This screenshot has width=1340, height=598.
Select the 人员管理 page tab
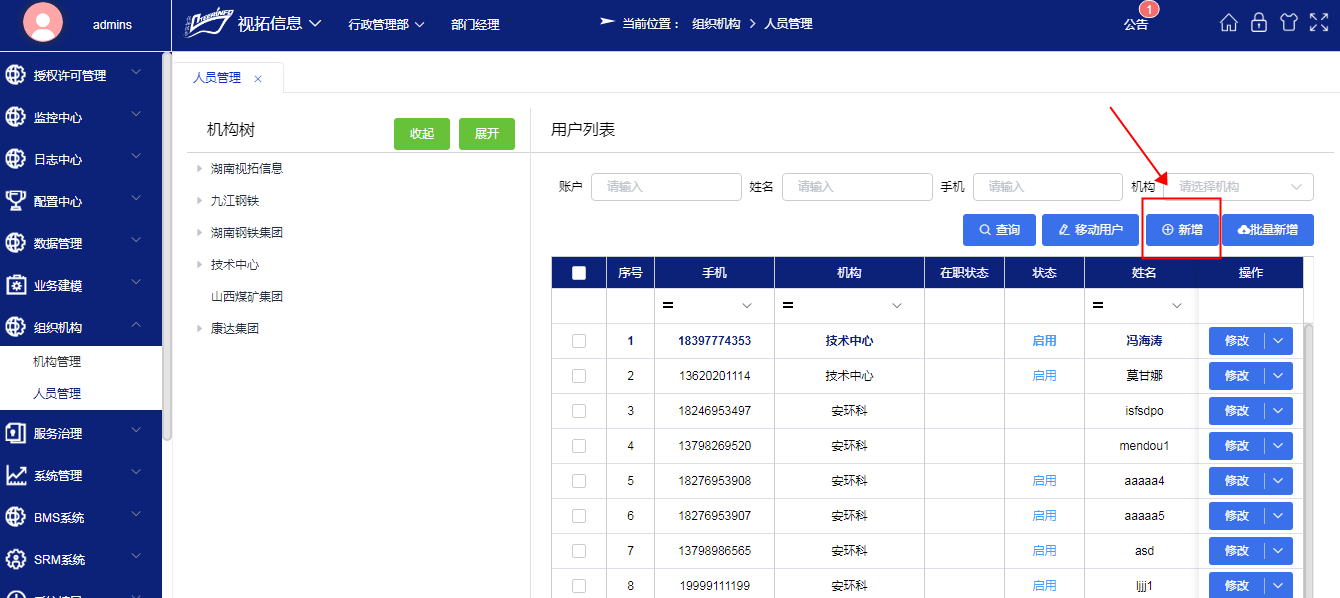(217, 78)
